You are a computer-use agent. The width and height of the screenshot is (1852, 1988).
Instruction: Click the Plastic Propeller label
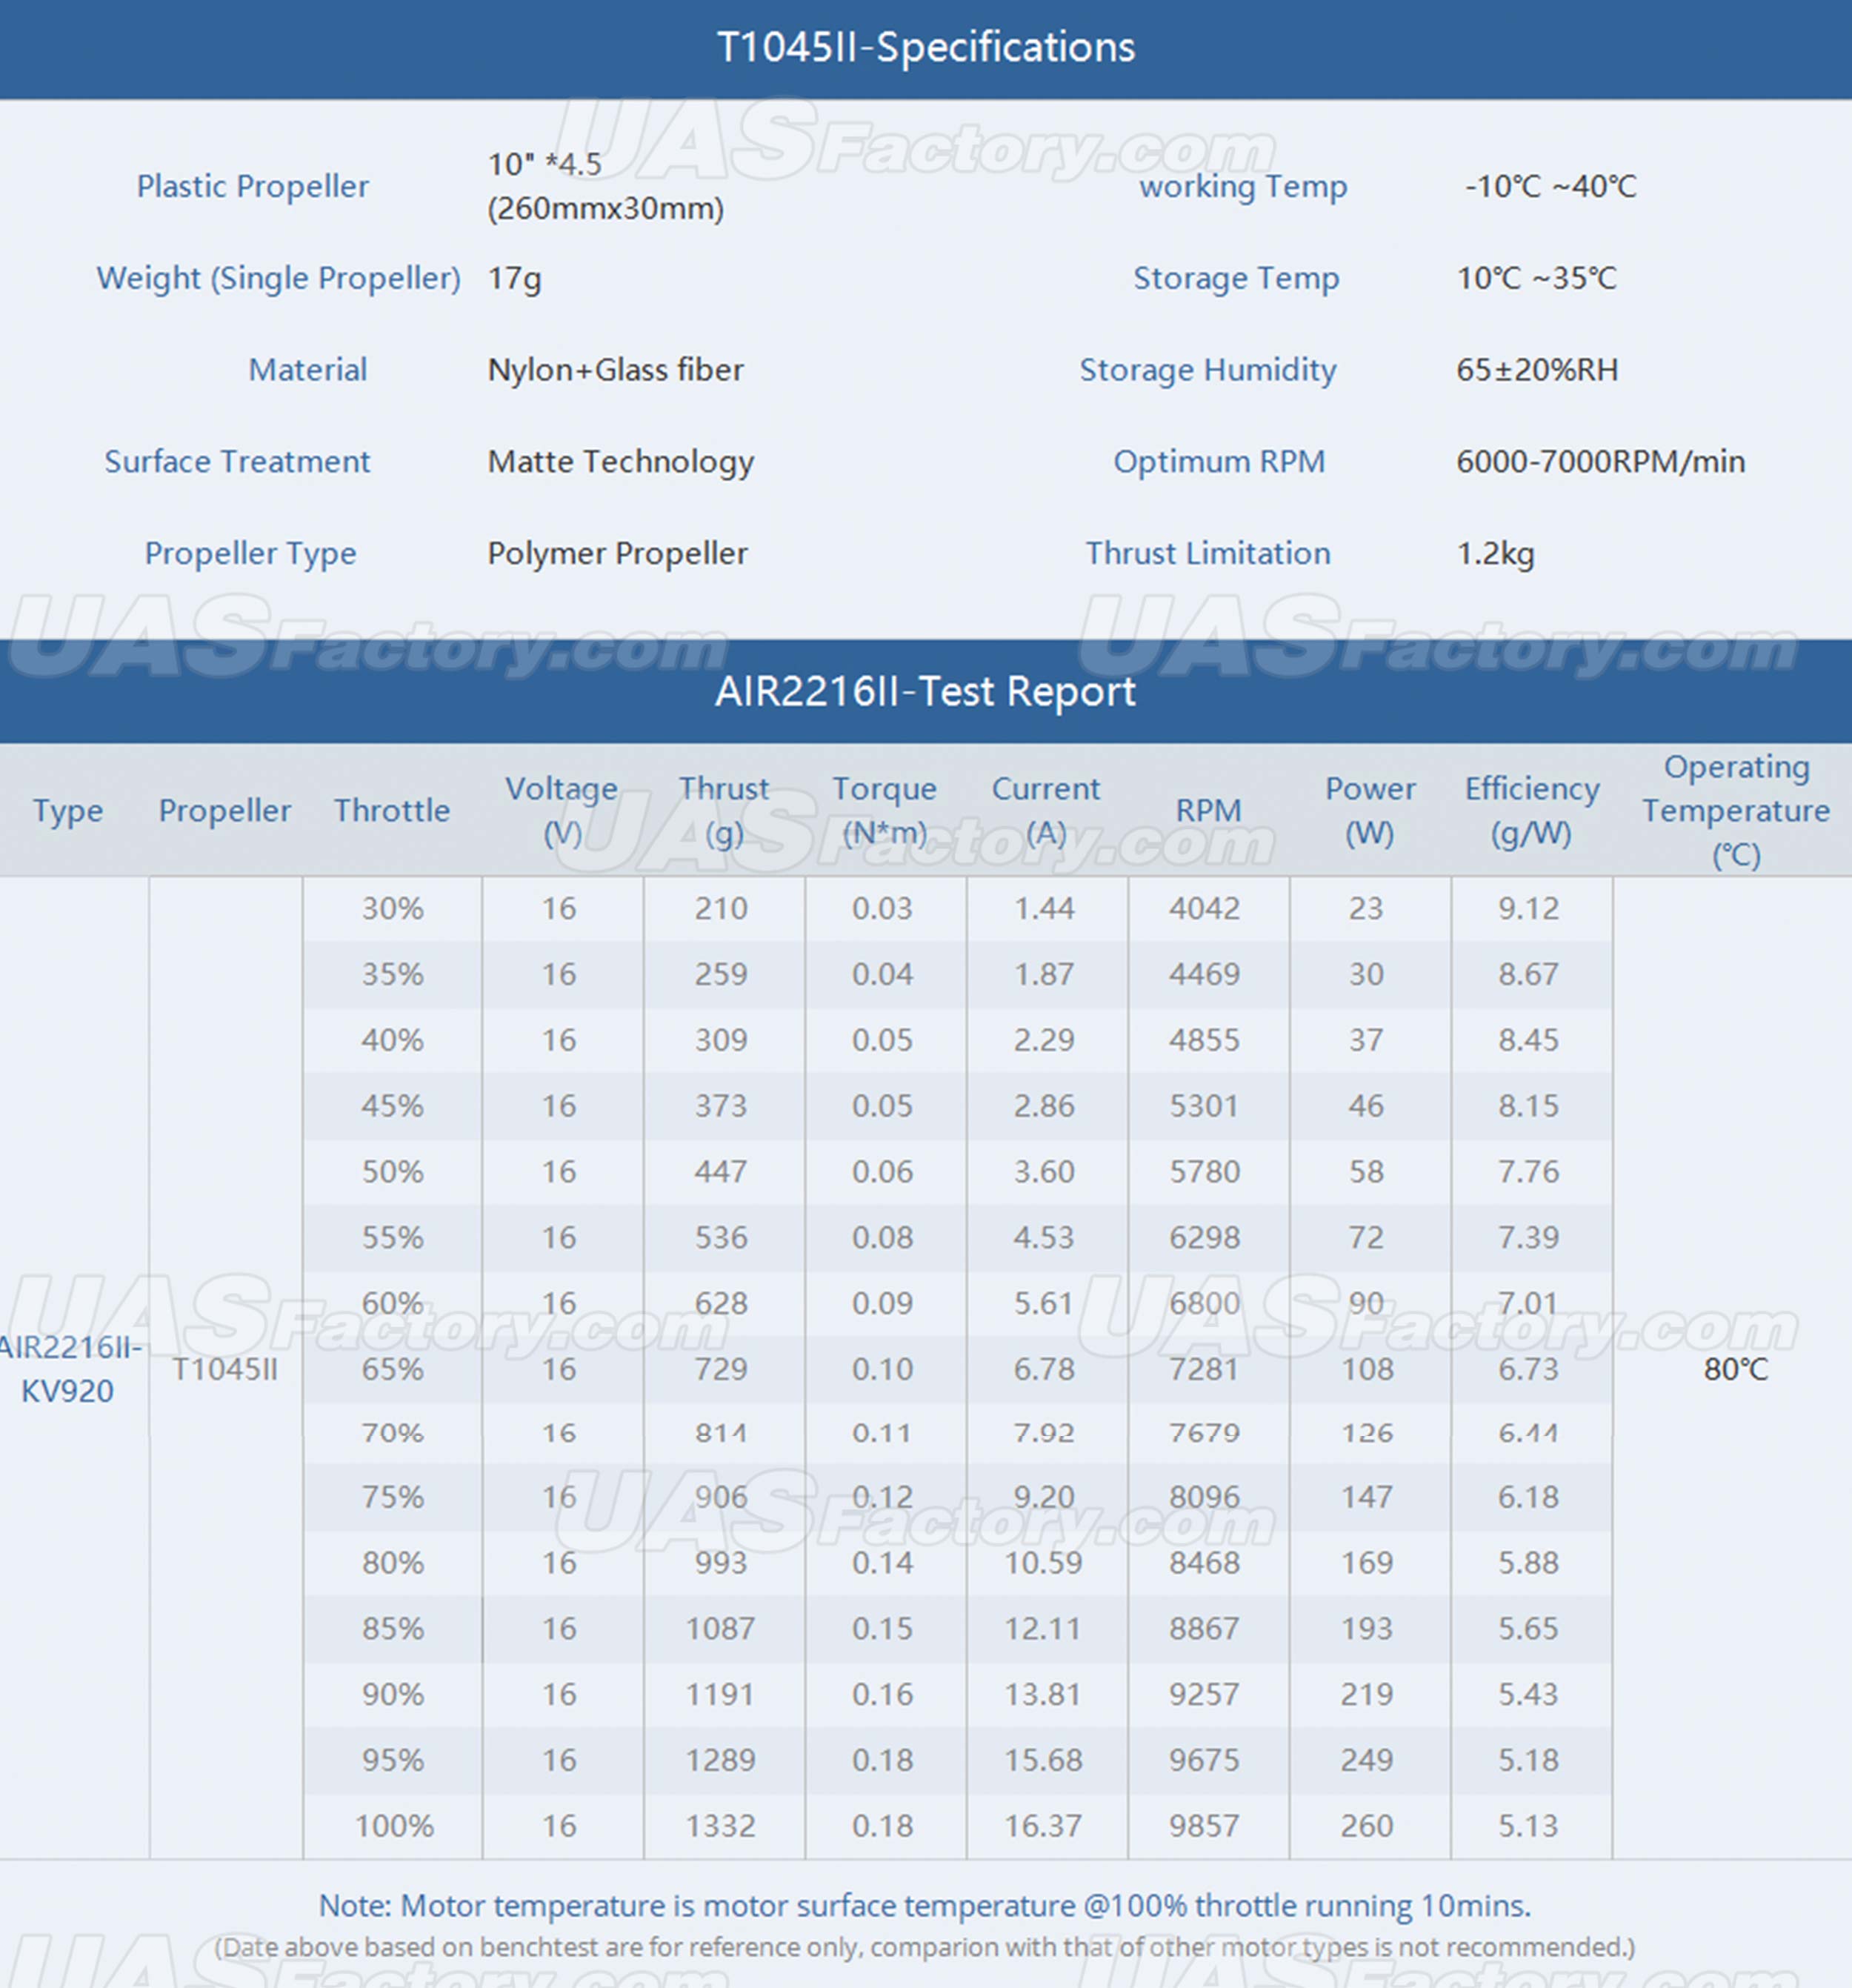click(253, 186)
